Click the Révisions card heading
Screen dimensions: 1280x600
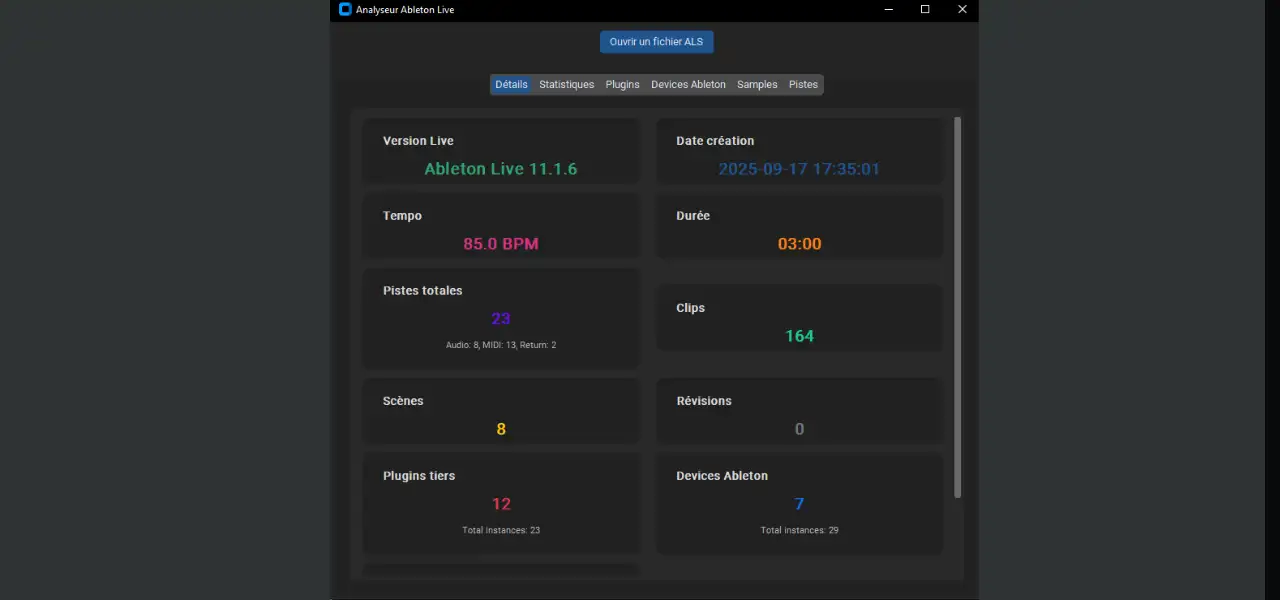point(704,401)
